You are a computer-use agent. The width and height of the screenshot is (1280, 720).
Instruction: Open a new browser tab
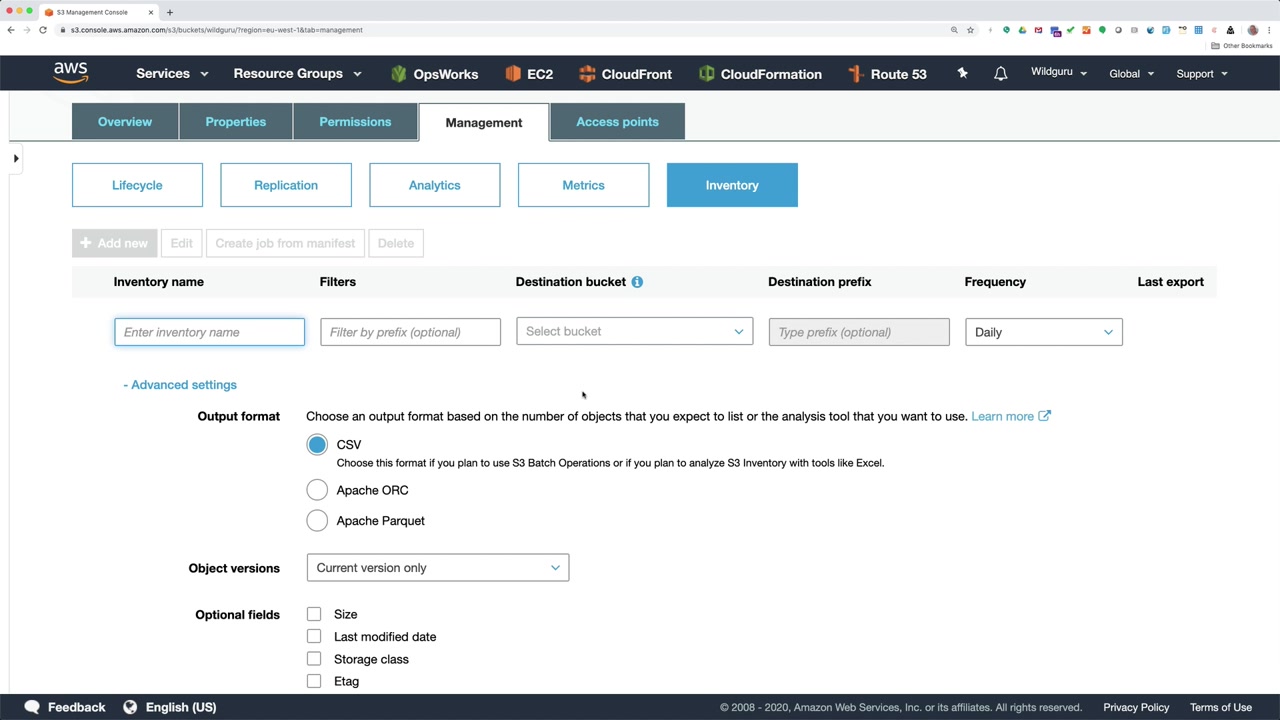[x=170, y=12]
